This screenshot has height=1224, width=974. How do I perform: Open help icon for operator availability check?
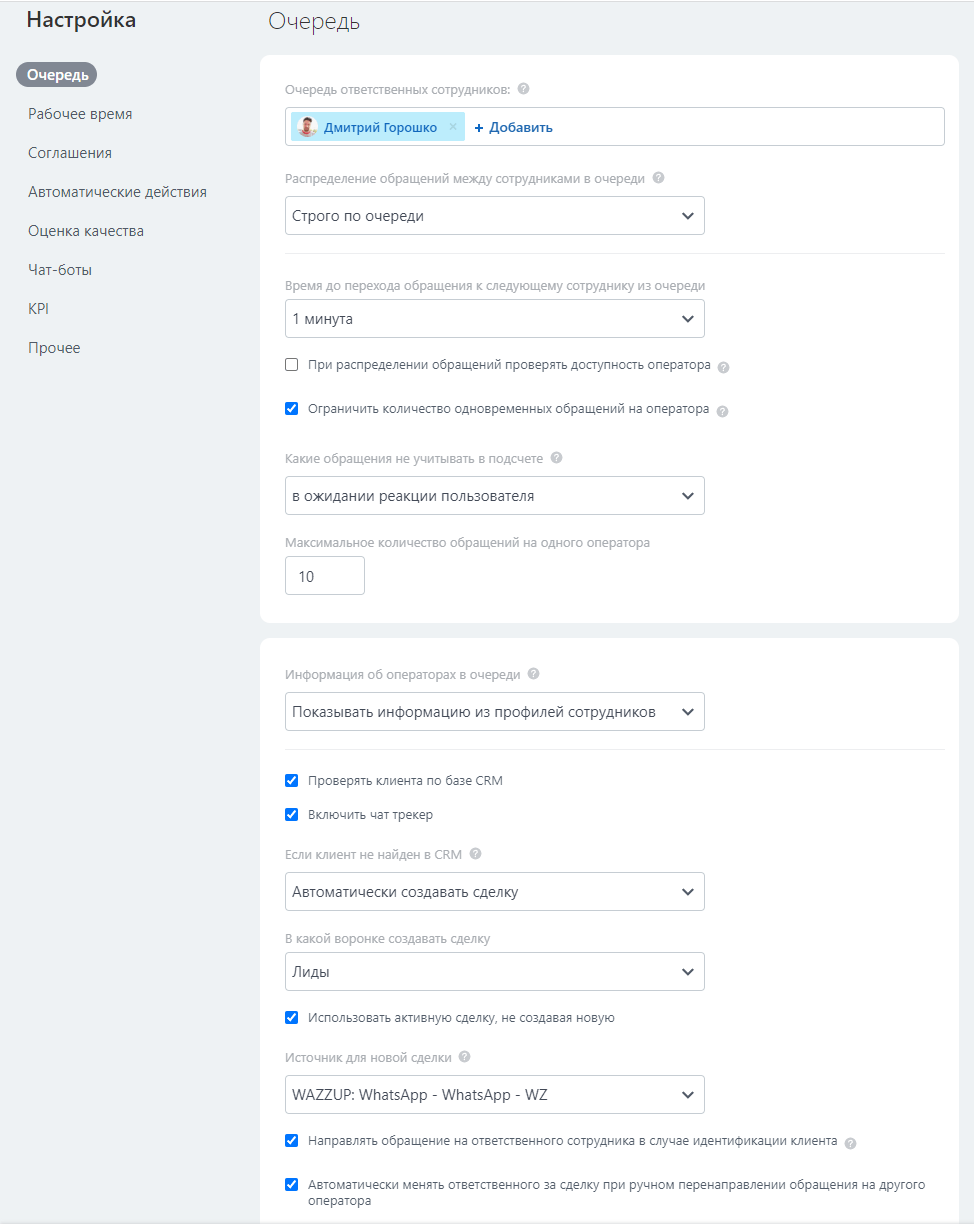724,367
